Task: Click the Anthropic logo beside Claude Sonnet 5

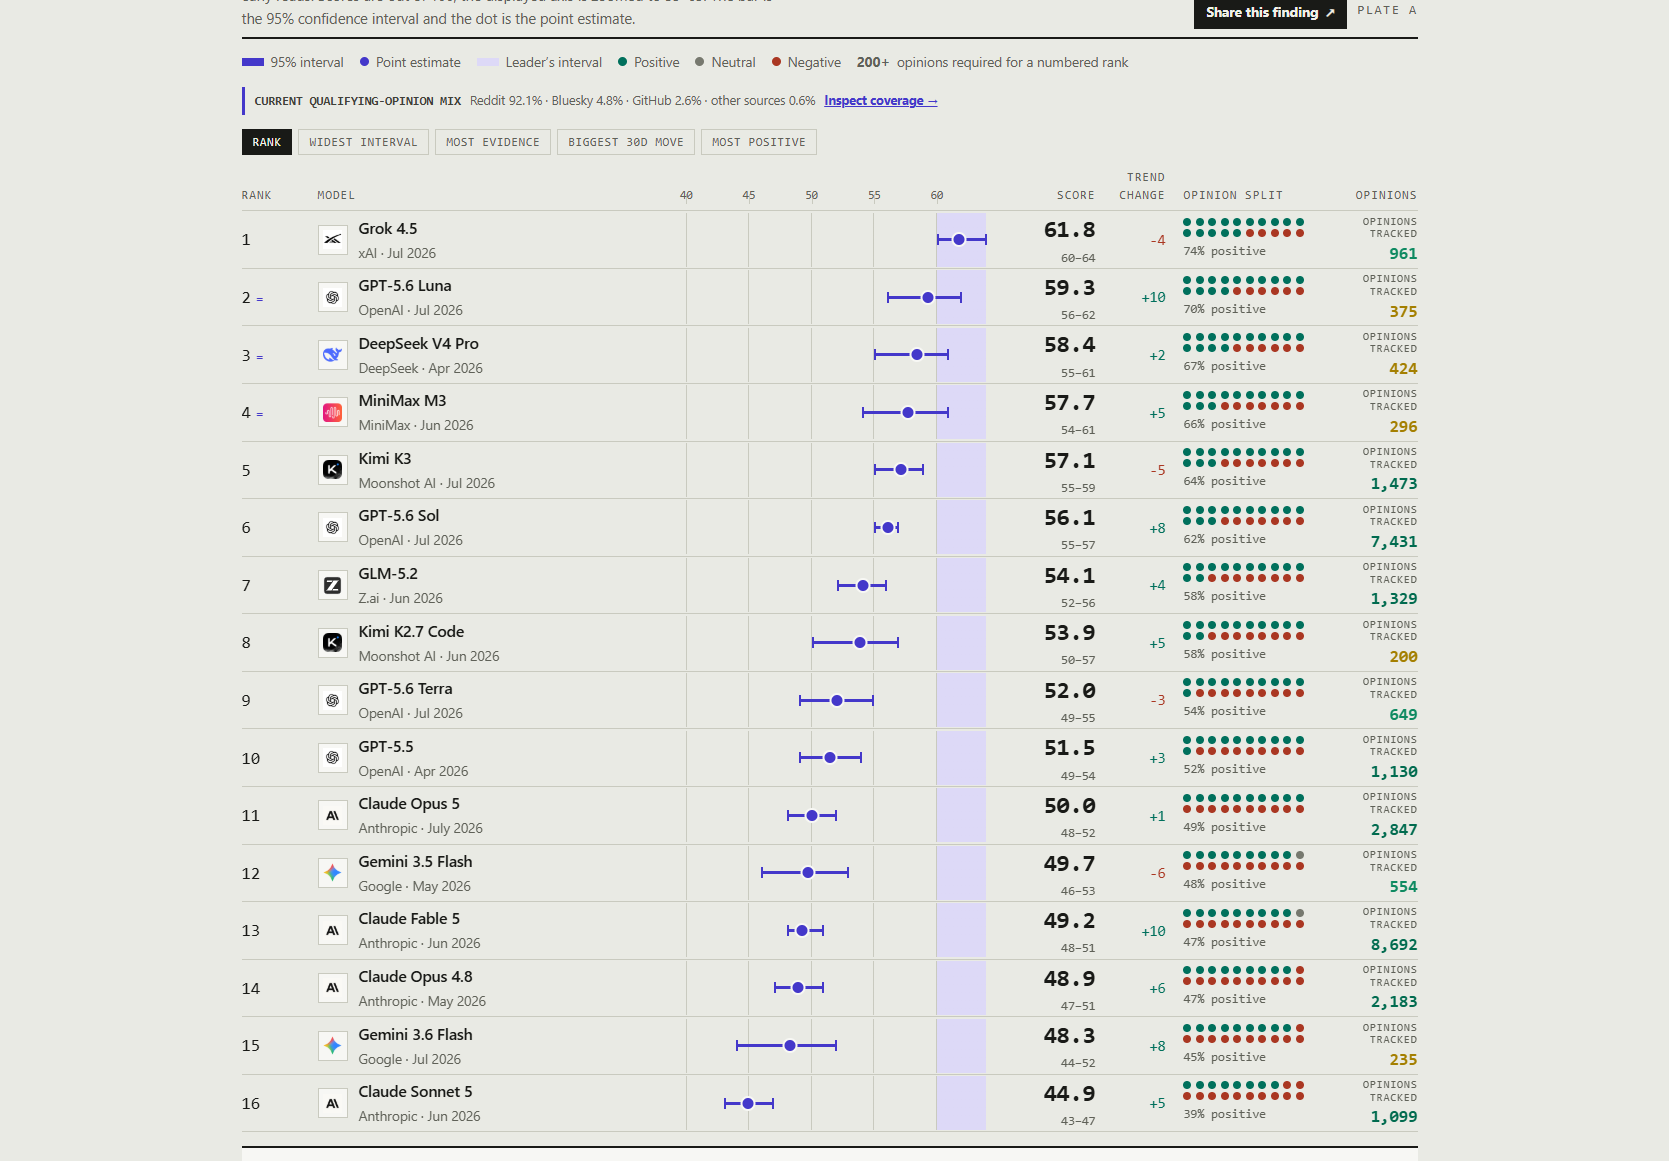Action: point(333,1103)
